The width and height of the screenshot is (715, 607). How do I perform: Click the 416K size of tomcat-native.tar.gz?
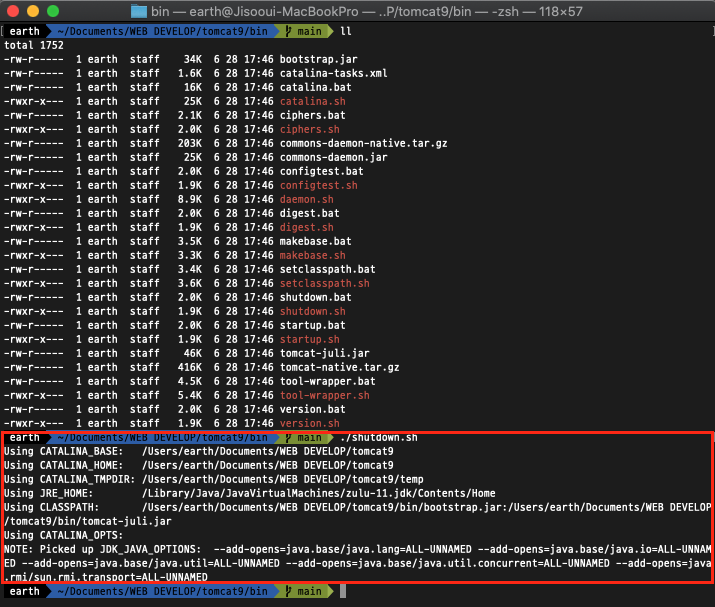[190, 368]
